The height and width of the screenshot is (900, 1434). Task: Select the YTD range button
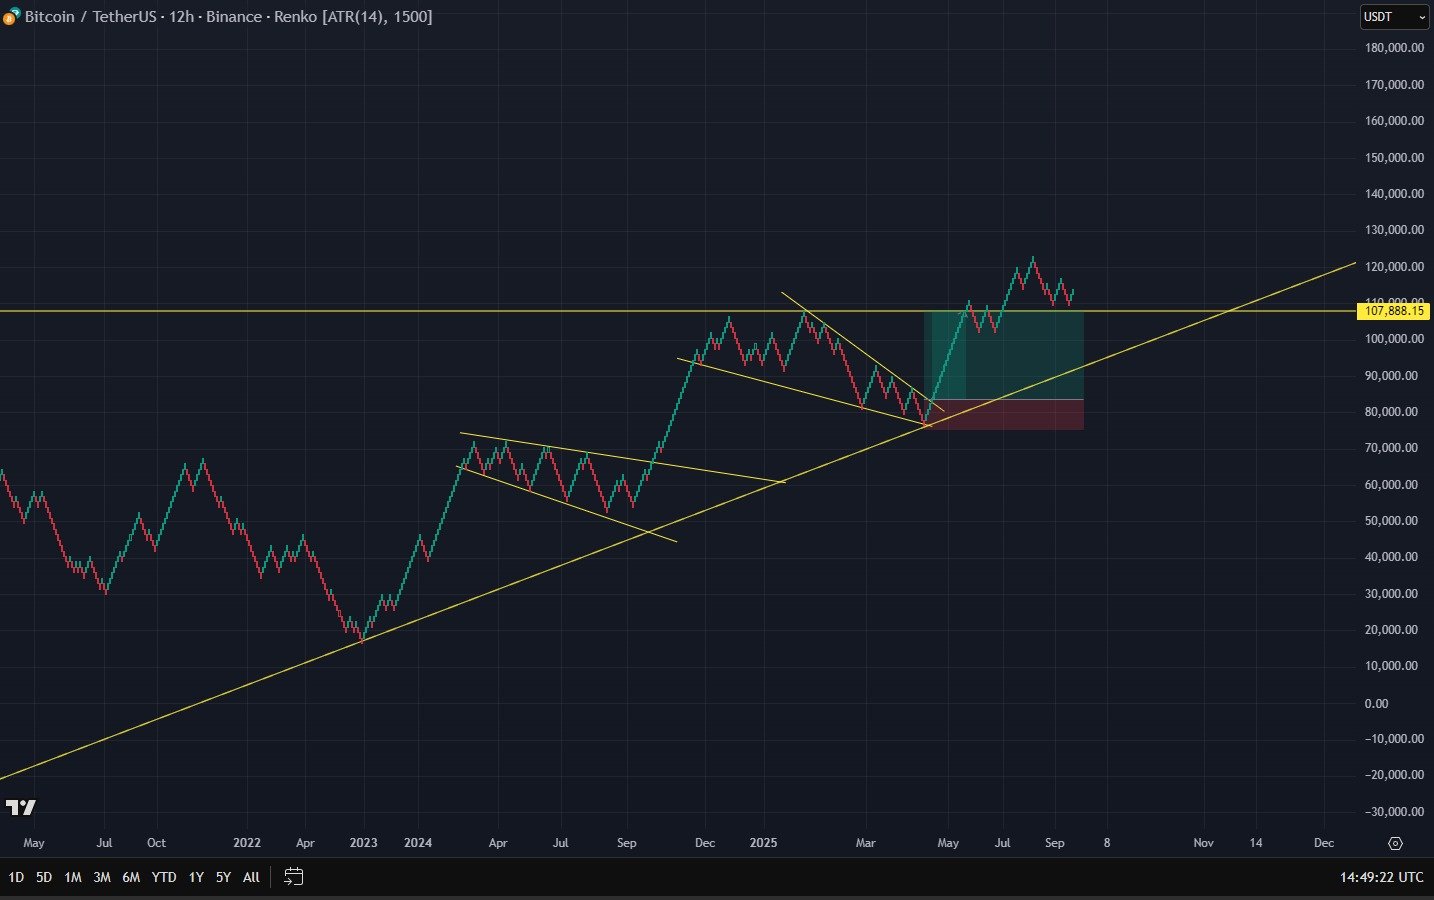coord(164,877)
